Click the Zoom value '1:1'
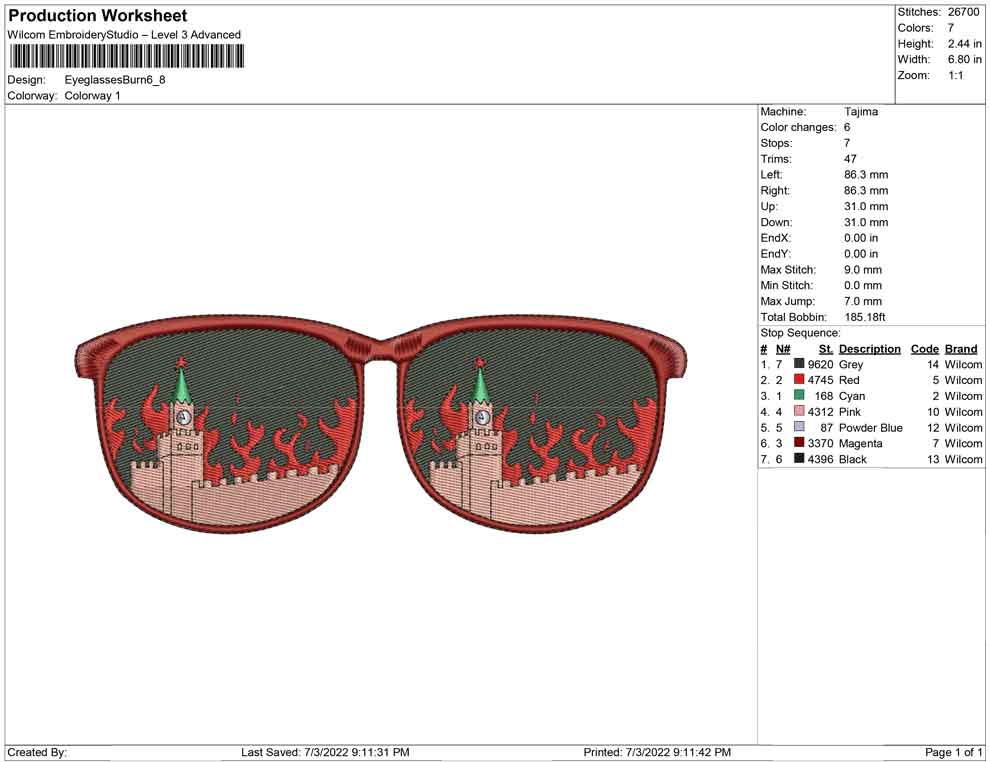990x762 pixels. tap(955, 75)
